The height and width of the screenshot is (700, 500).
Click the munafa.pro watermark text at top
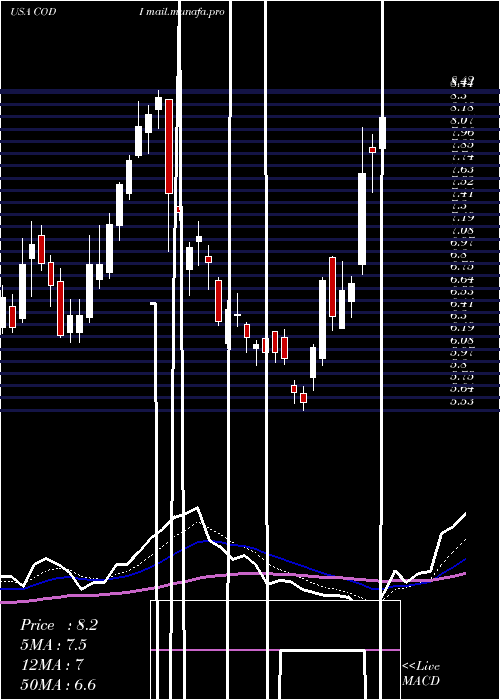point(182,12)
